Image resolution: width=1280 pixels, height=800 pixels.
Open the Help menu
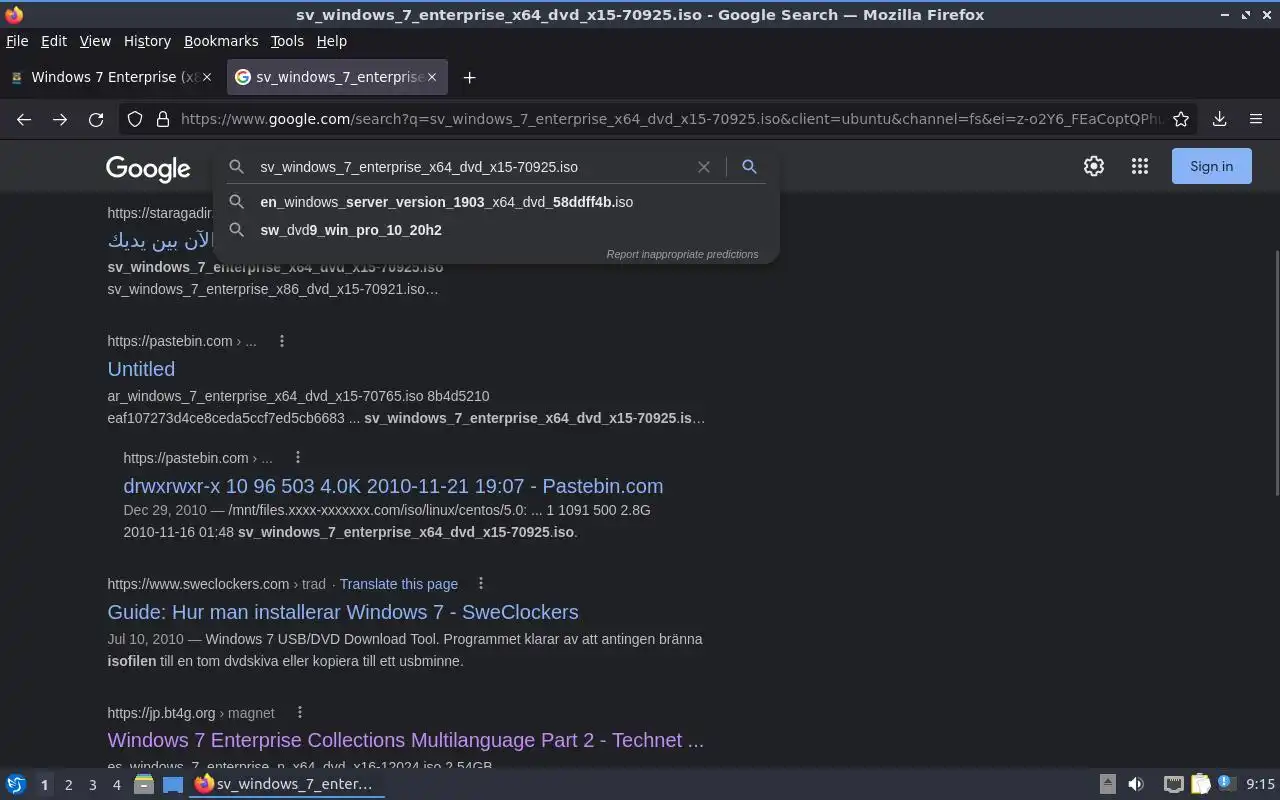tap(331, 41)
